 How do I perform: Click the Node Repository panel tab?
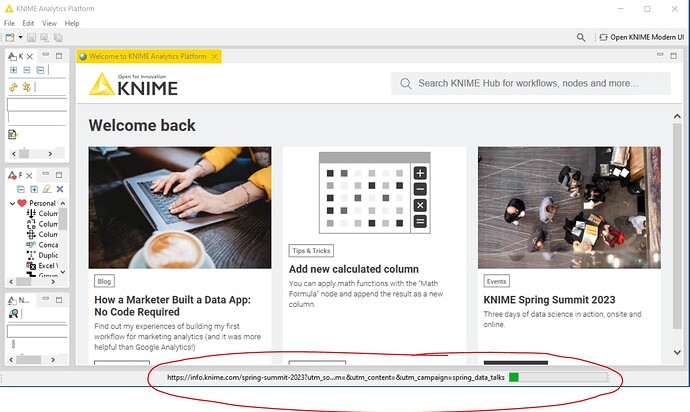18,301
